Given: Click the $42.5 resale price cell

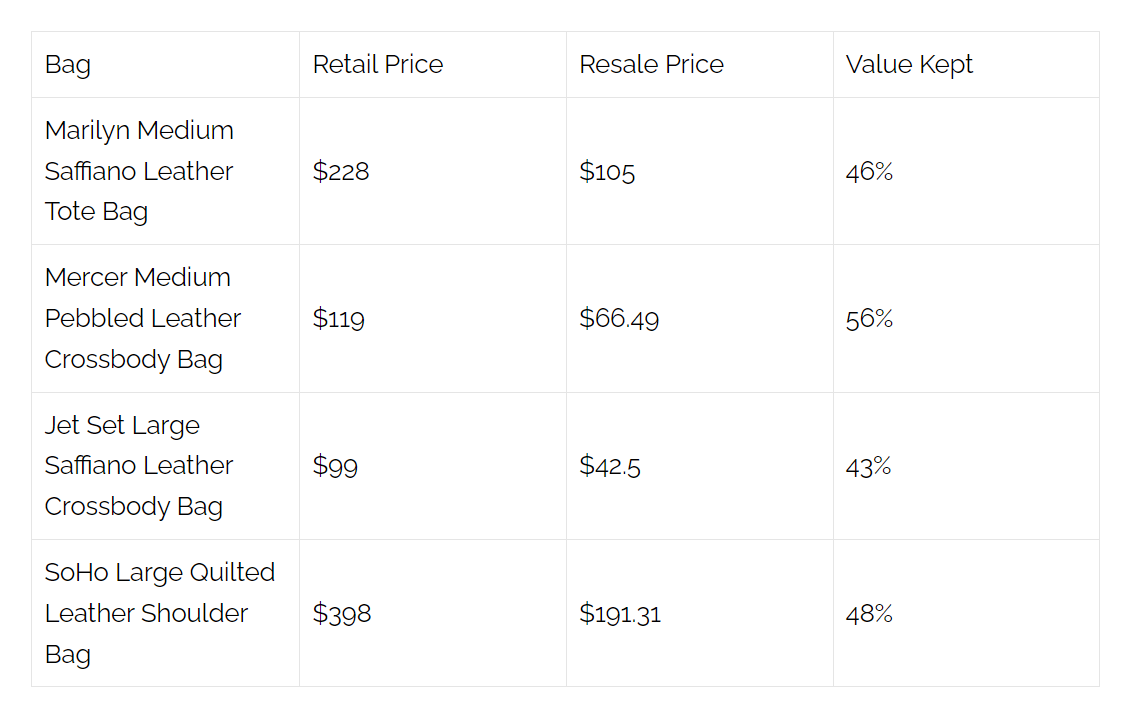Looking at the screenshot, I should [x=610, y=466].
